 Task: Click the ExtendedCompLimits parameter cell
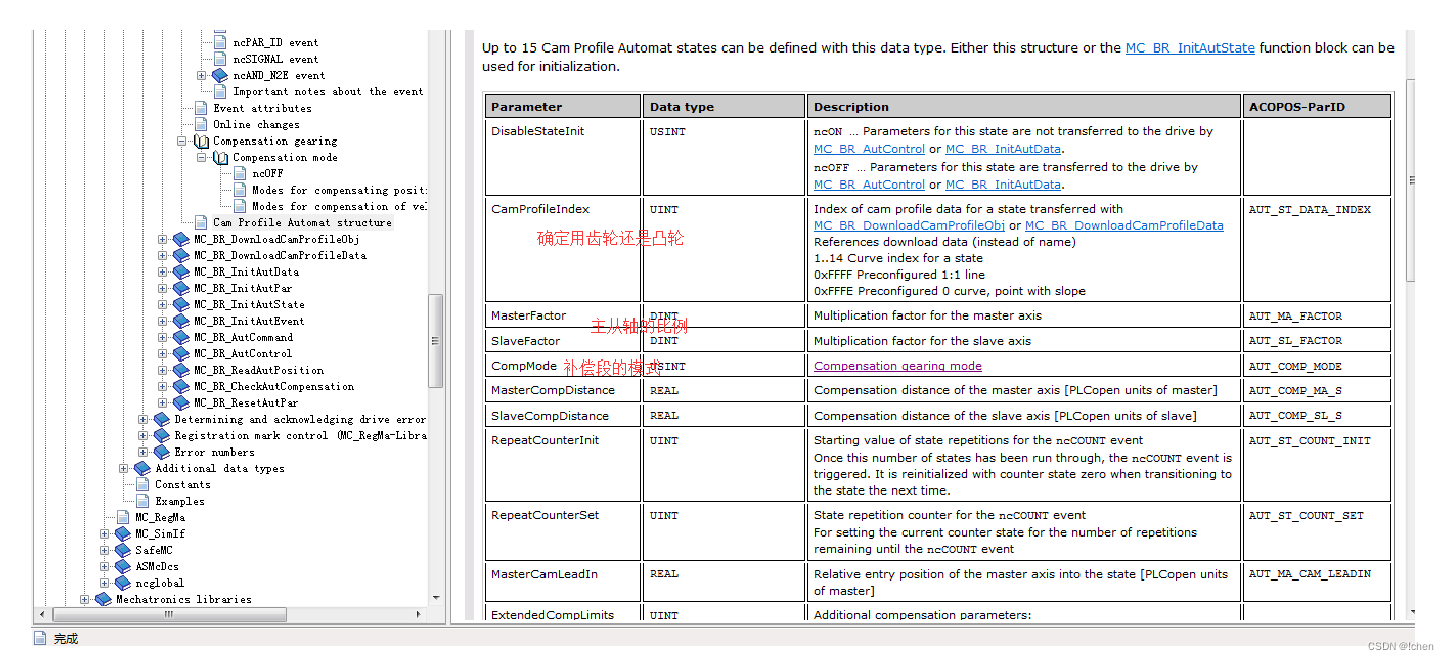click(563, 614)
